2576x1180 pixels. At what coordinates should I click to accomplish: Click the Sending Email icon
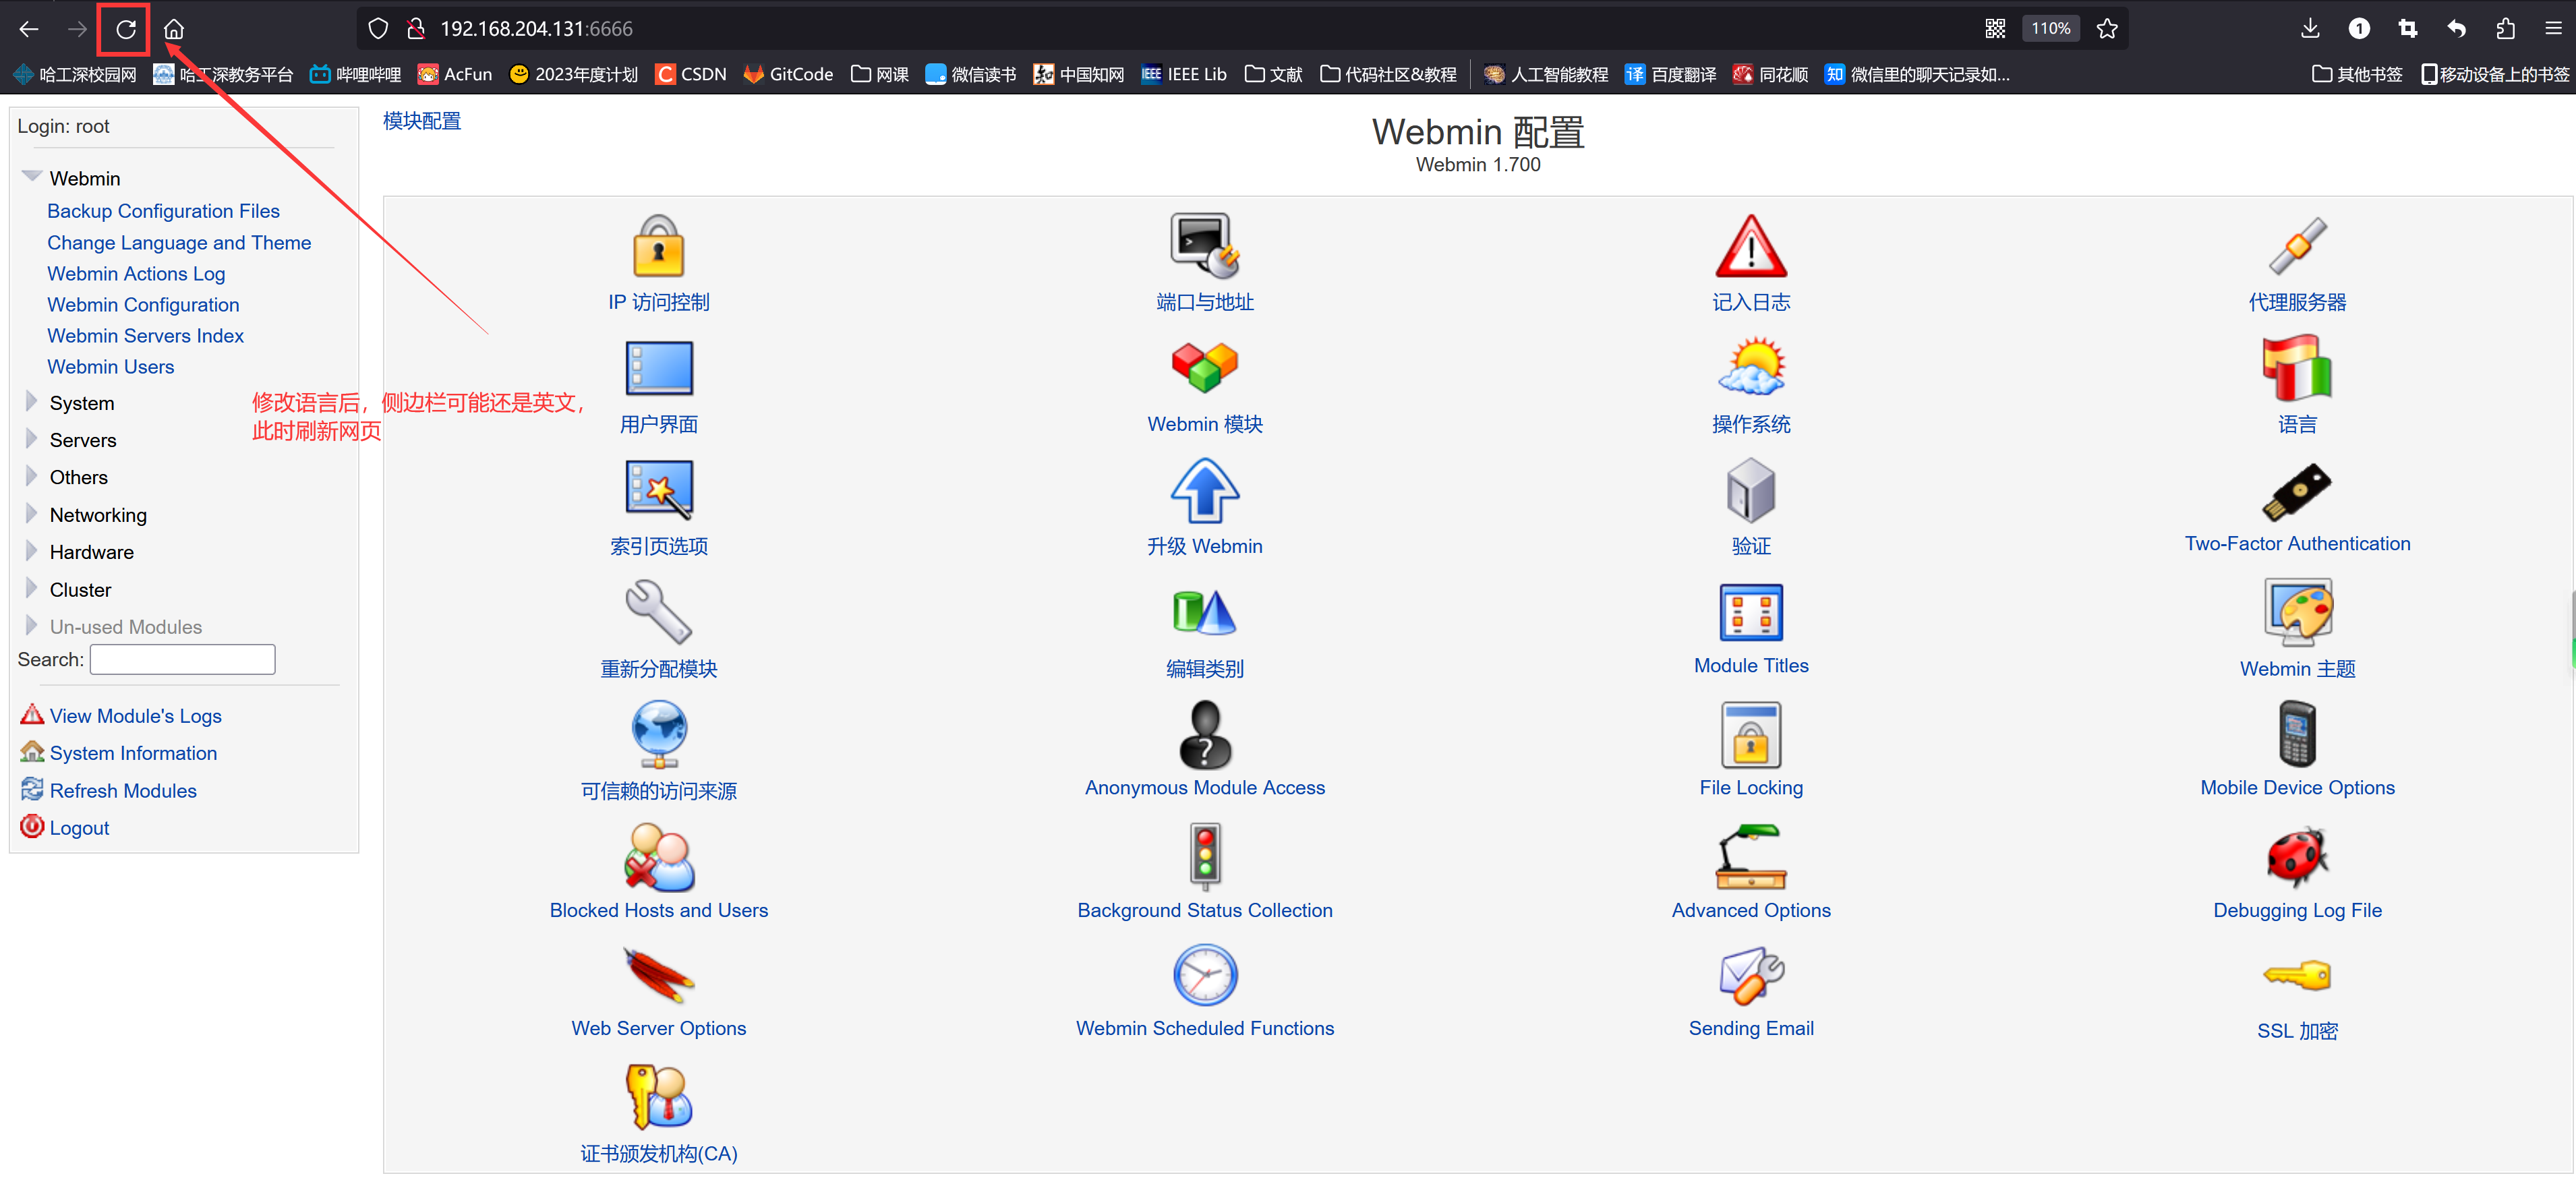(1750, 975)
